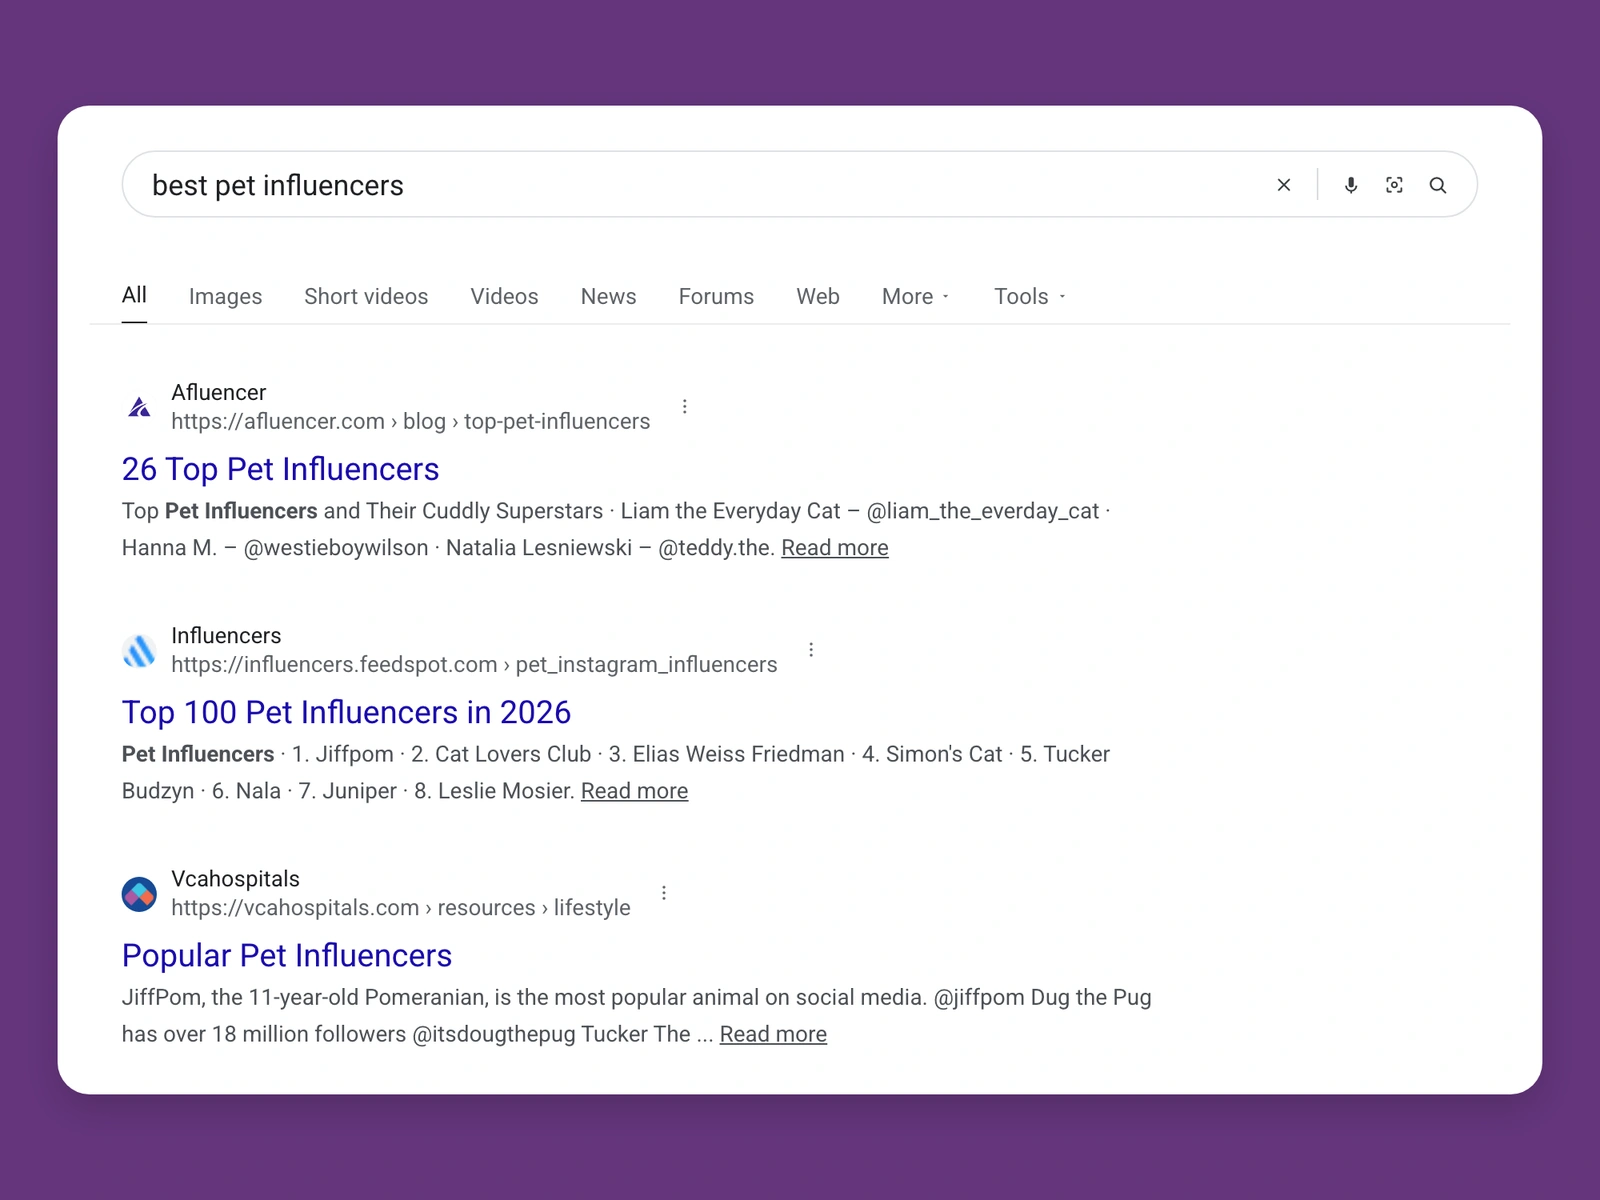Start voice search with the microphone icon
The width and height of the screenshot is (1600, 1200).
pos(1351,185)
